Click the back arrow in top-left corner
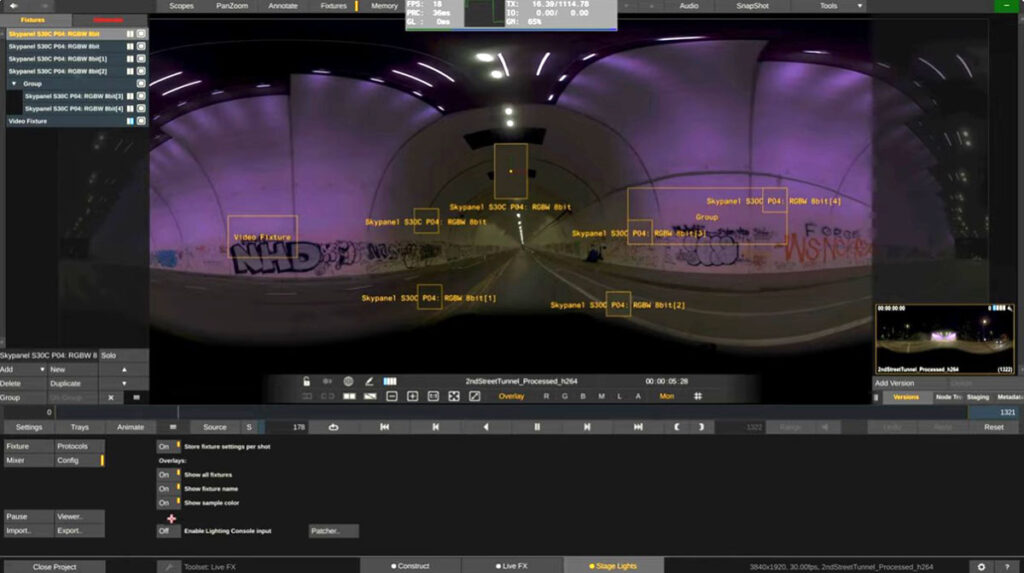 [x=14, y=6]
